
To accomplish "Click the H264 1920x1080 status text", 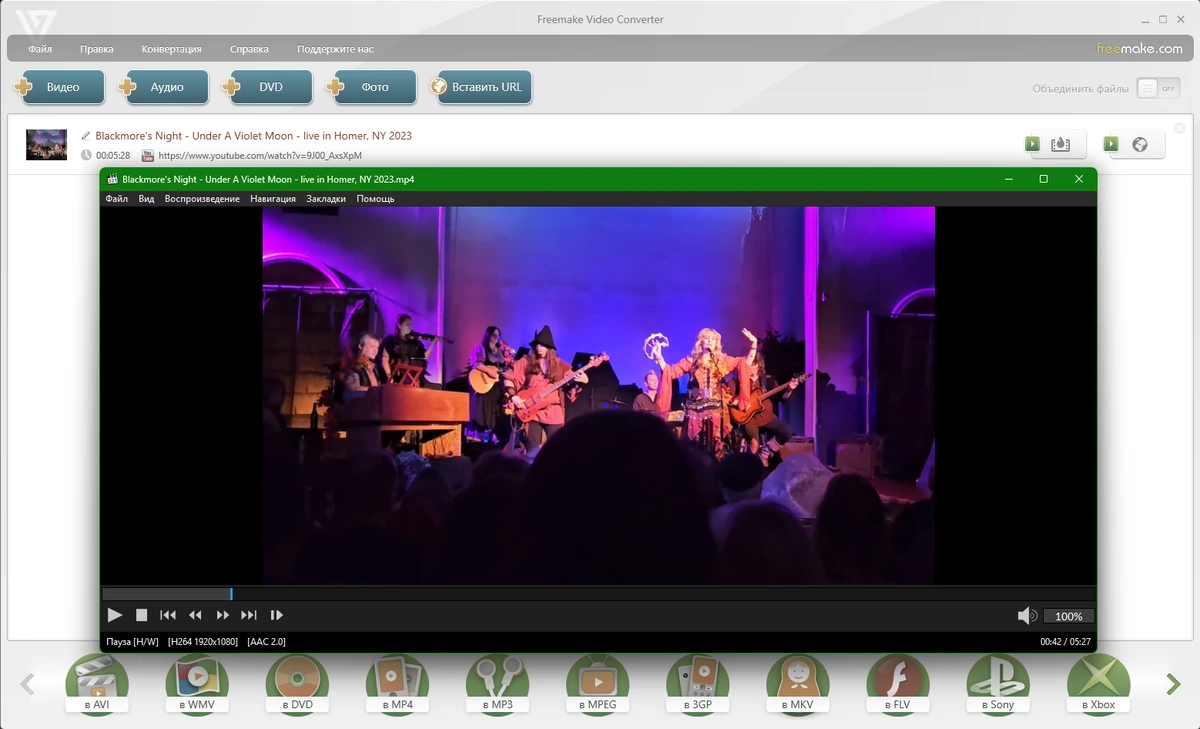I will 203,642.
